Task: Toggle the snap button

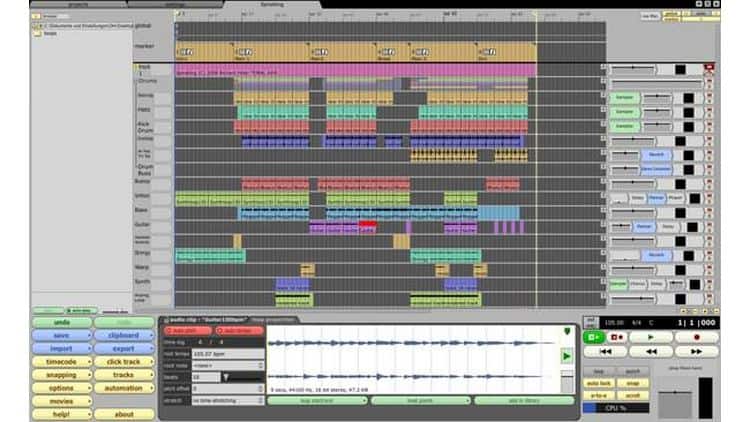Action: pos(632,383)
